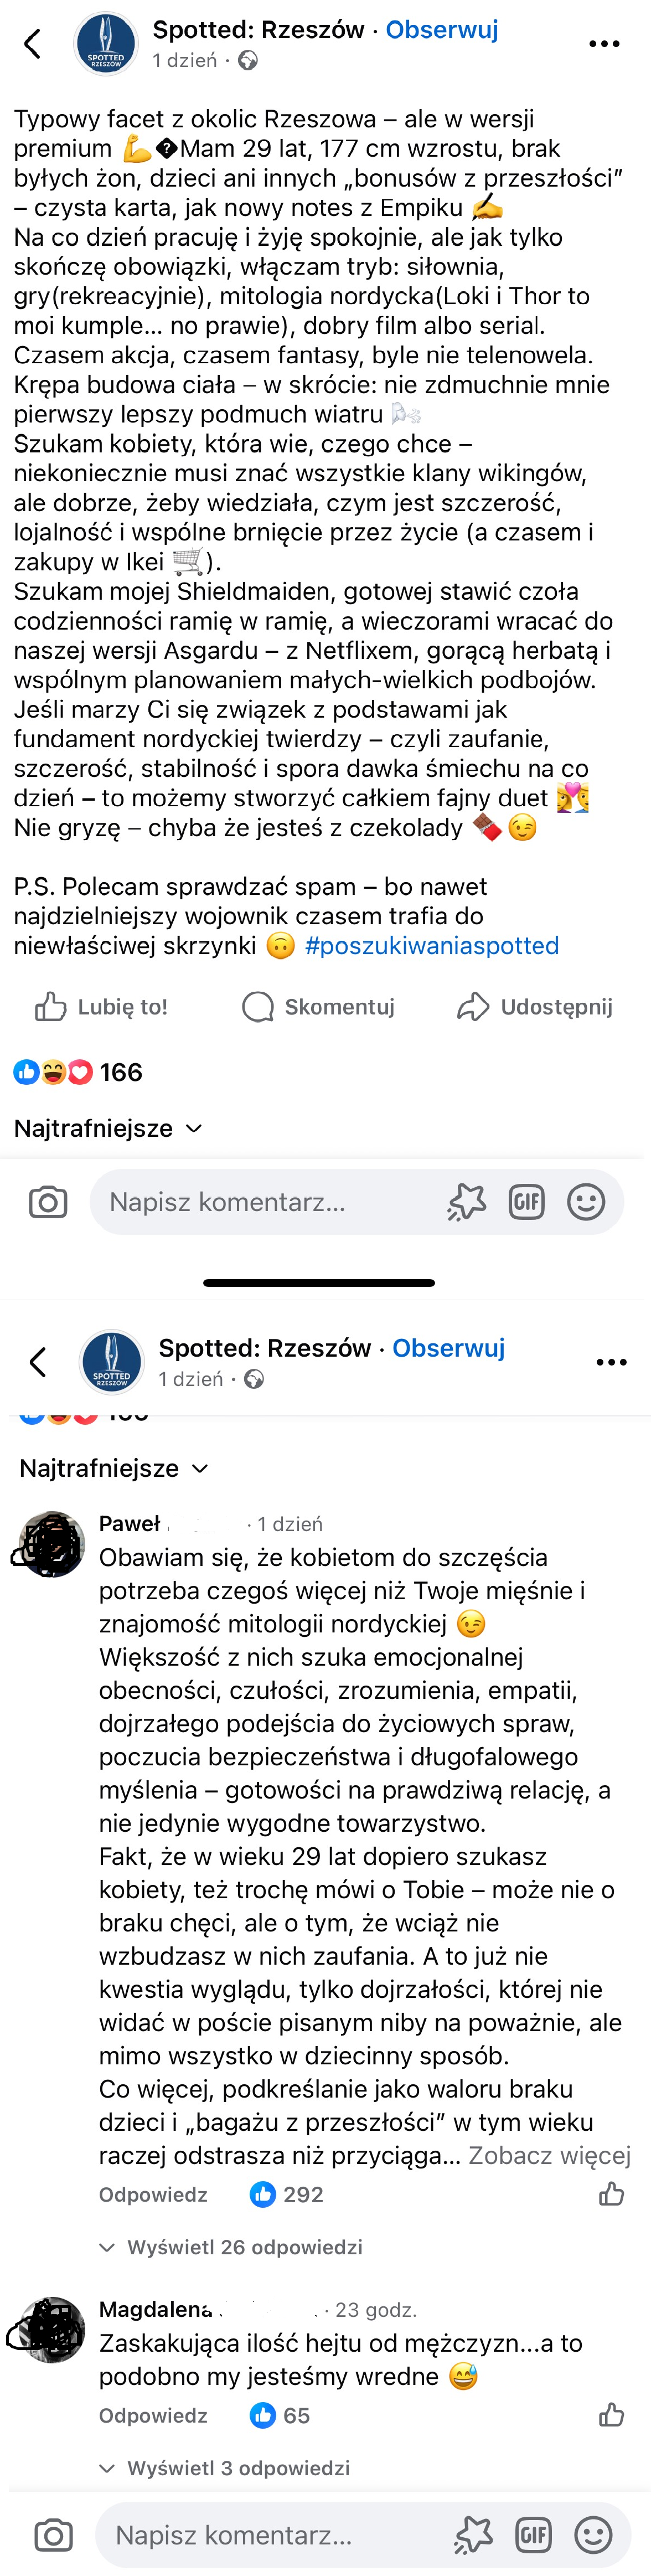Viewport: 651px width, 2576px height.
Task: Open the emoji picker in bottom comment bar
Action: [x=593, y=2534]
